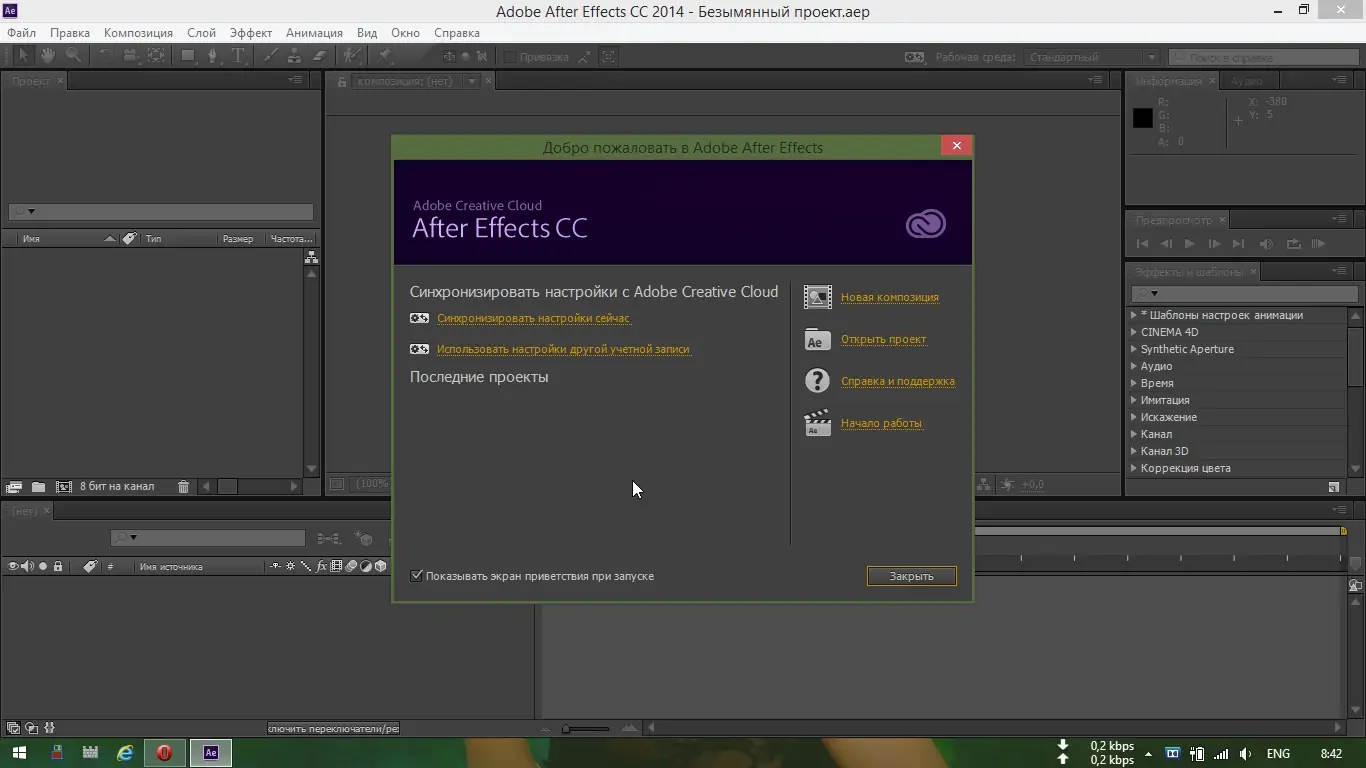Expand Шаблоны настроек анимации category

point(1133,315)
